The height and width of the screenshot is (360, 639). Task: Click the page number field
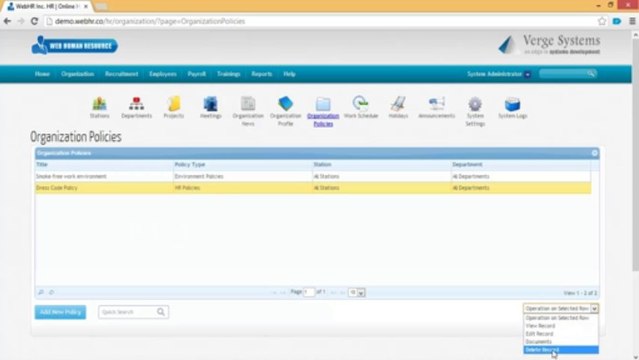point(309,292)
